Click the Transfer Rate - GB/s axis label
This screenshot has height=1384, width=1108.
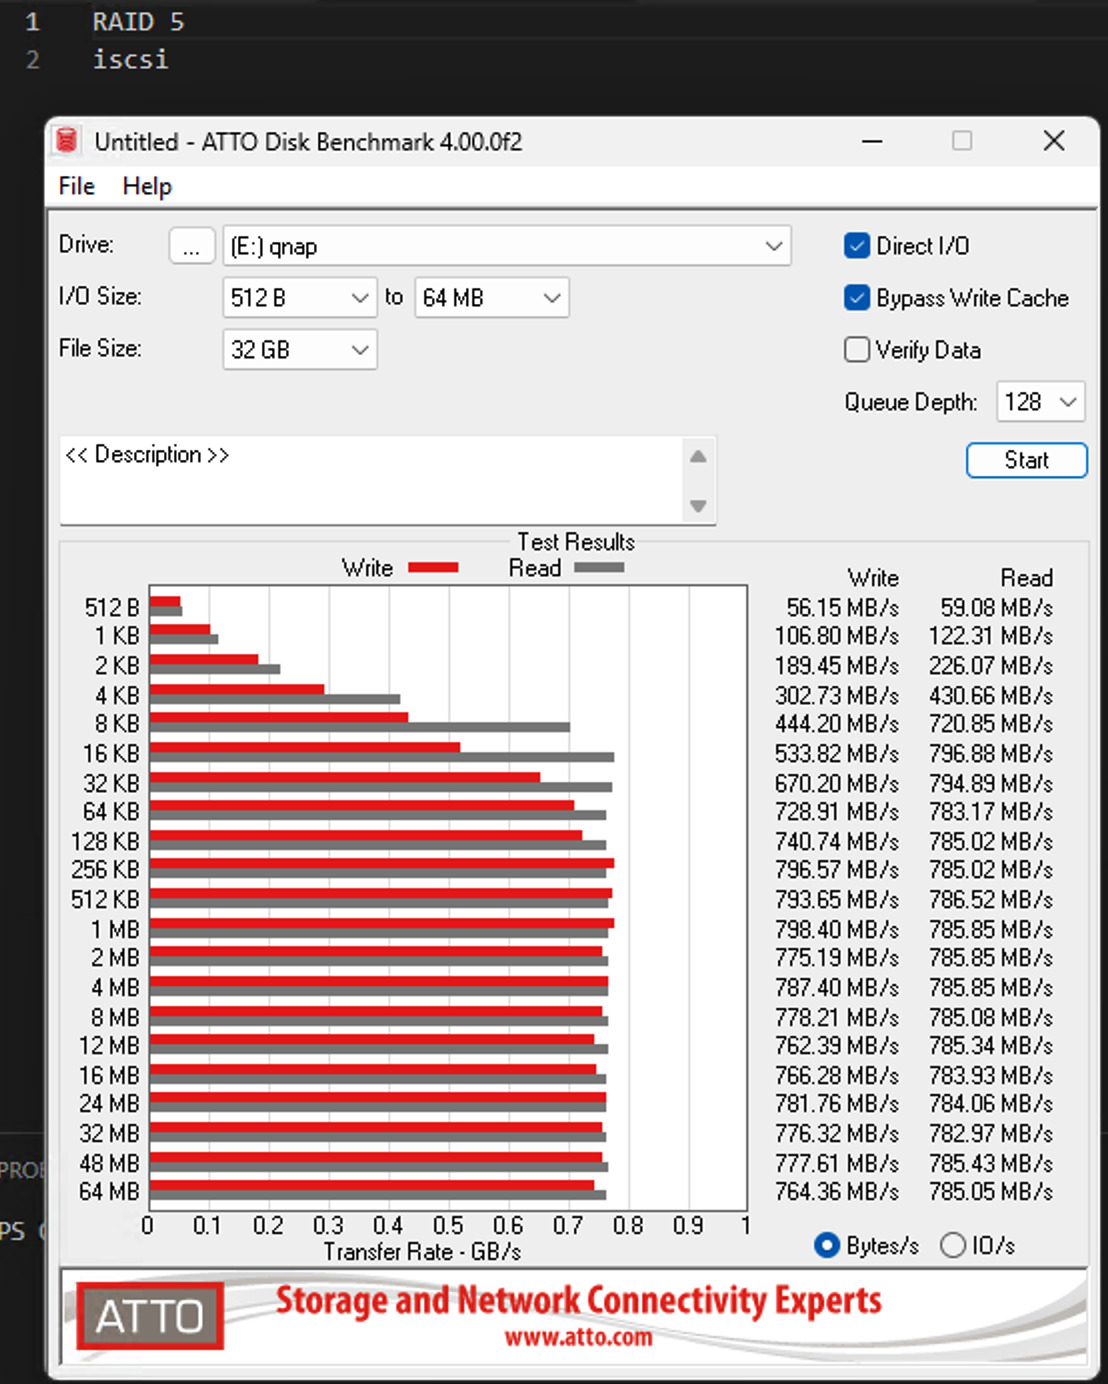coord(422,1252)
